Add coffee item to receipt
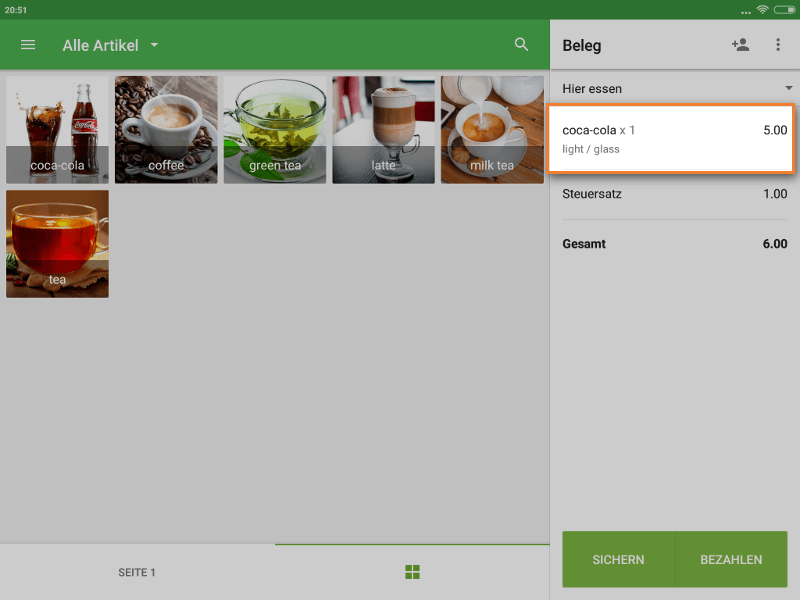The width and height of the screenshot is (800, 600). tap(166, 130)
